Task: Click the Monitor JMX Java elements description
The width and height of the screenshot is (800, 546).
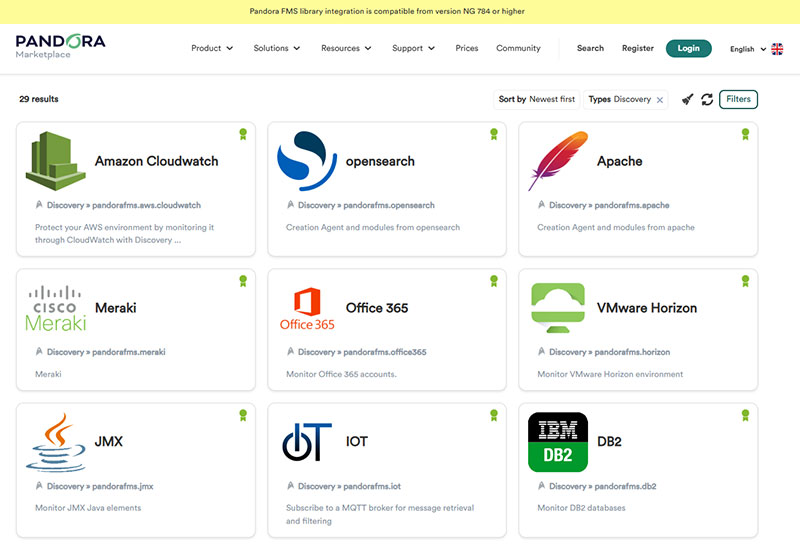Action: 88,508
